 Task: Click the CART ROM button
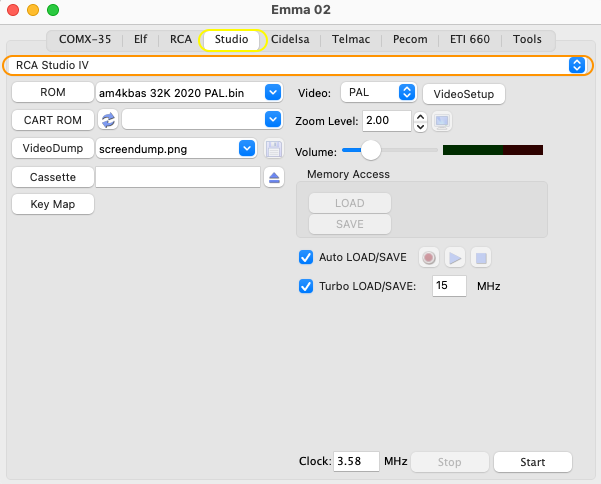(53, 120)
